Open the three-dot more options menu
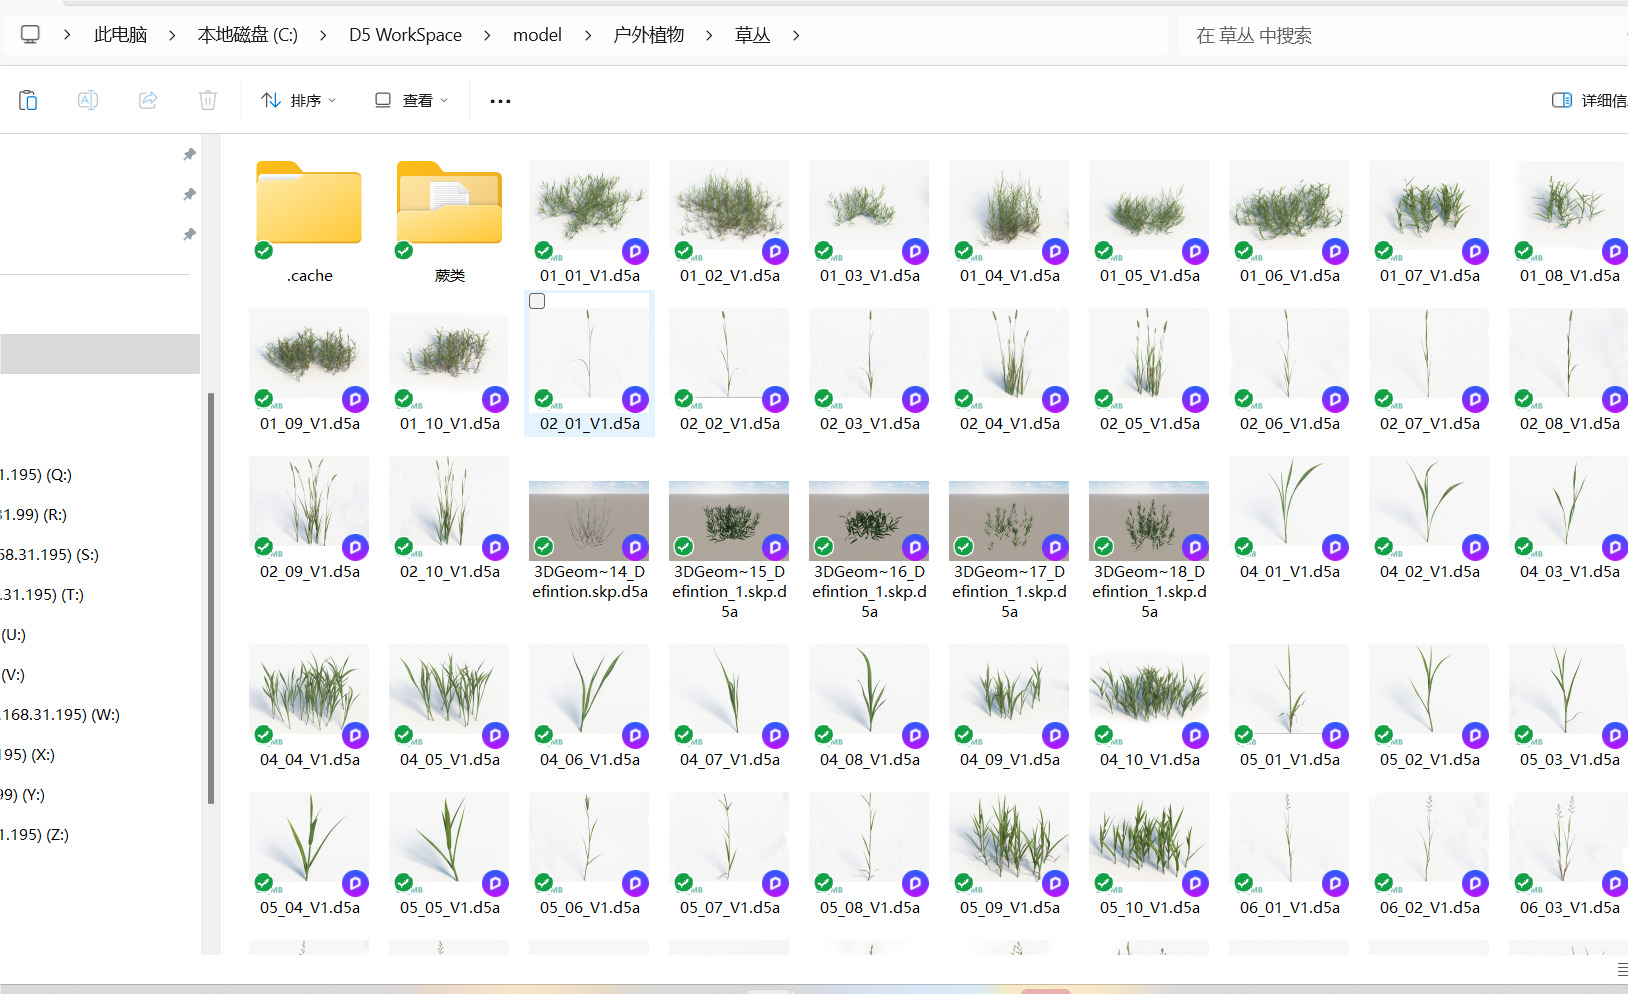 [500, 101]
